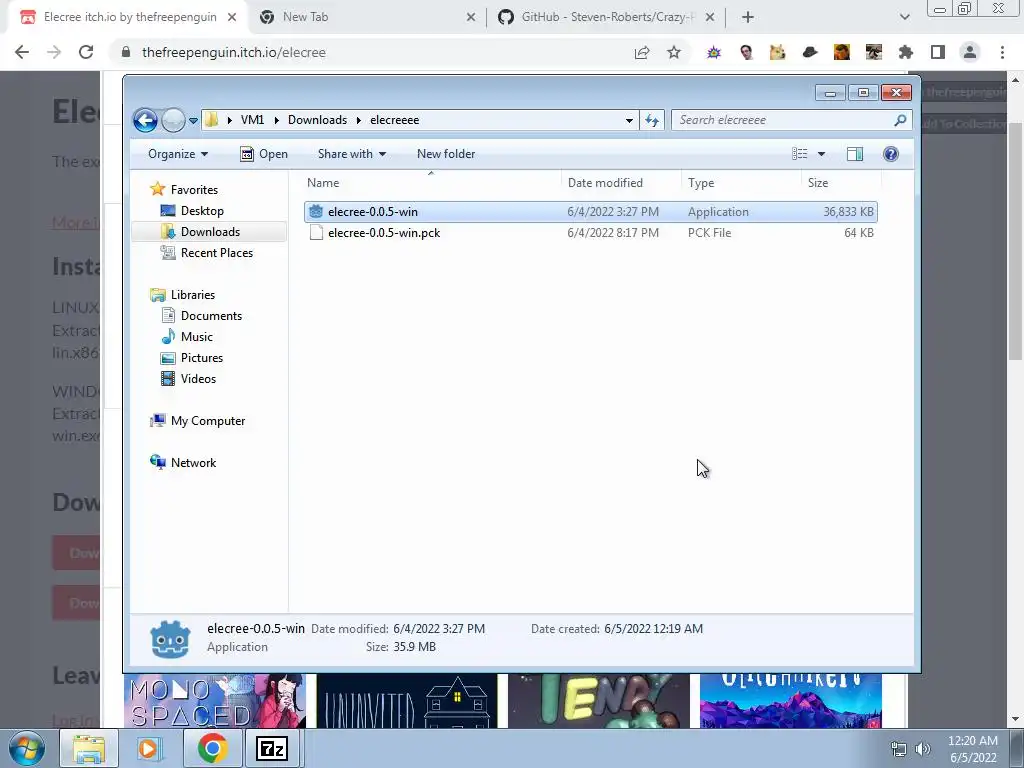Sort files by Date modified column
This screenshot has height=768, width=1024.
[x=621, y=183]
